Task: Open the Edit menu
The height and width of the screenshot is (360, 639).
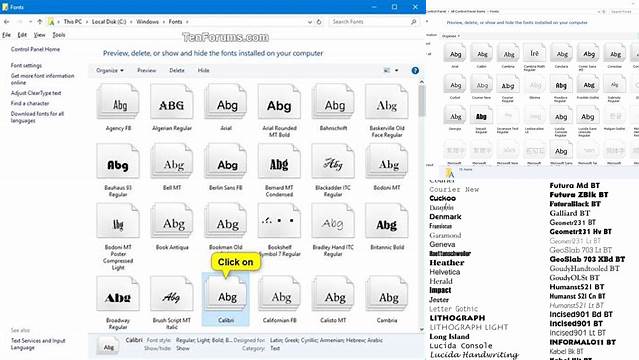Action: (22, 35)
